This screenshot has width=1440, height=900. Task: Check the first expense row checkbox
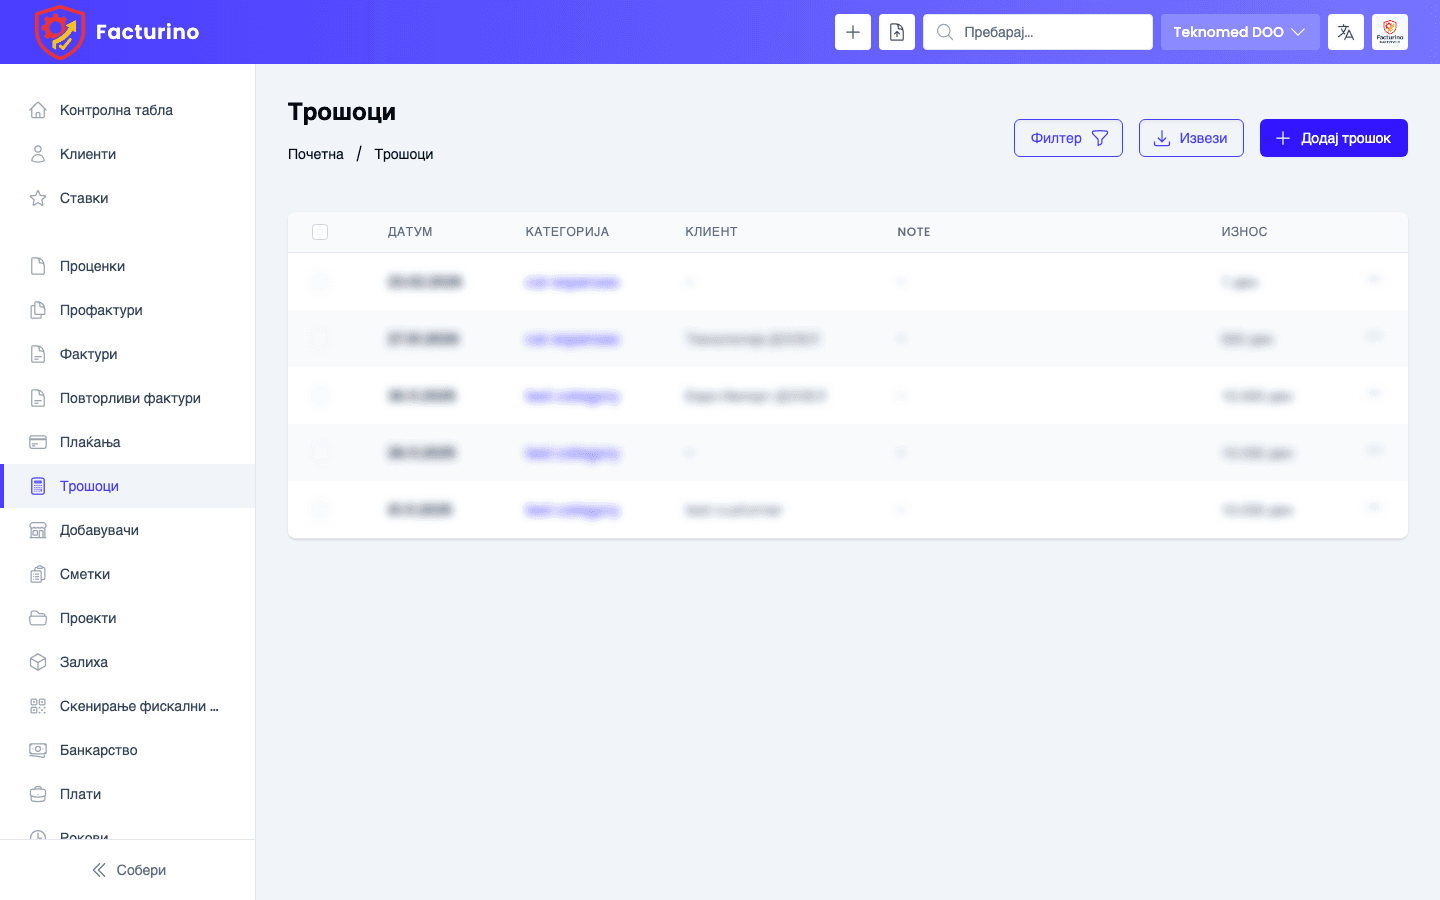[x=320, y=282]
